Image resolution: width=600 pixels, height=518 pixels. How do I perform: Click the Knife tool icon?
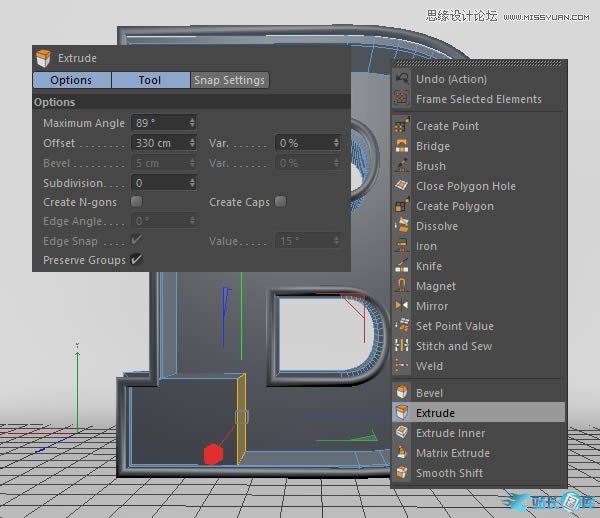402,266
